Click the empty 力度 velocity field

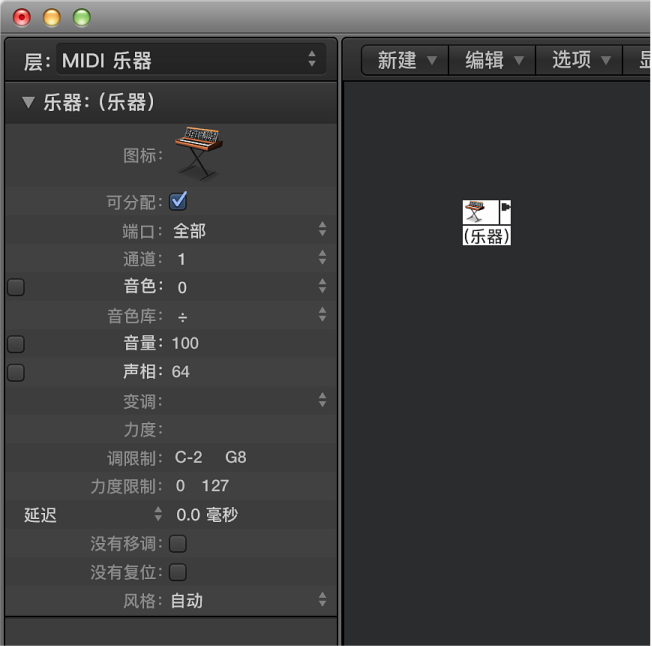(249, 429)
